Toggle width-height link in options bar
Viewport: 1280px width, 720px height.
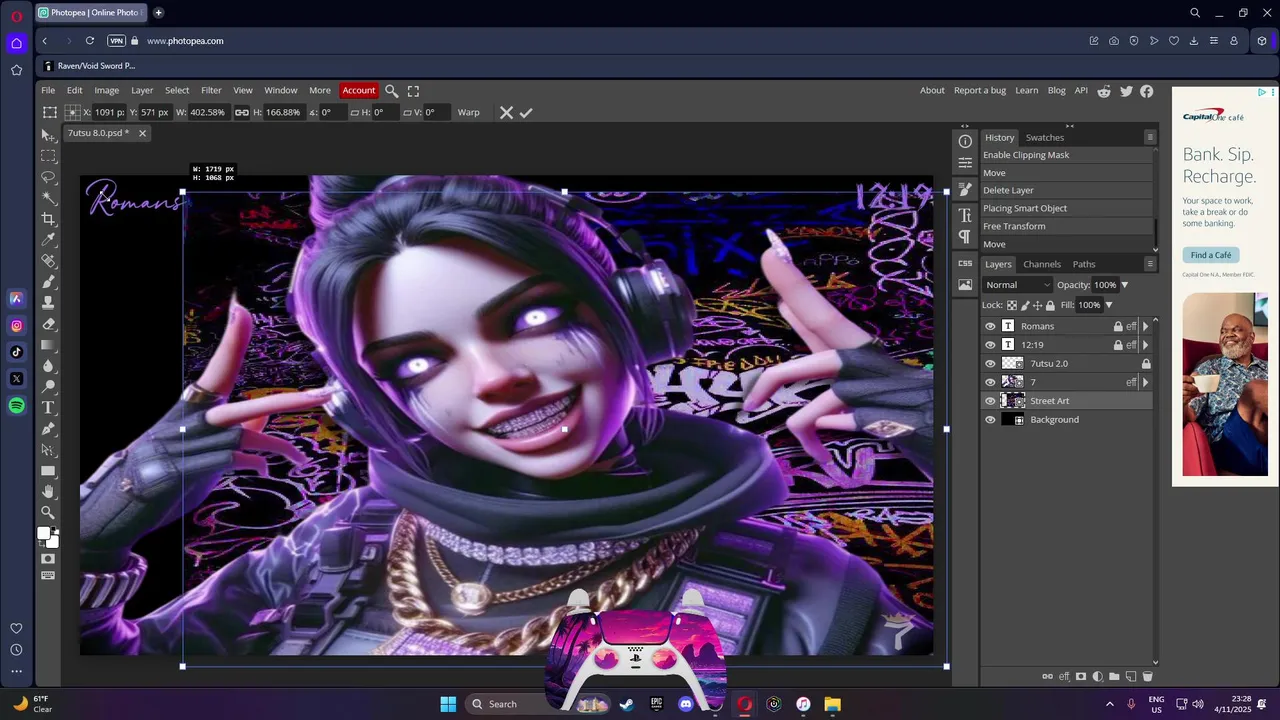[x=241, y=113]
